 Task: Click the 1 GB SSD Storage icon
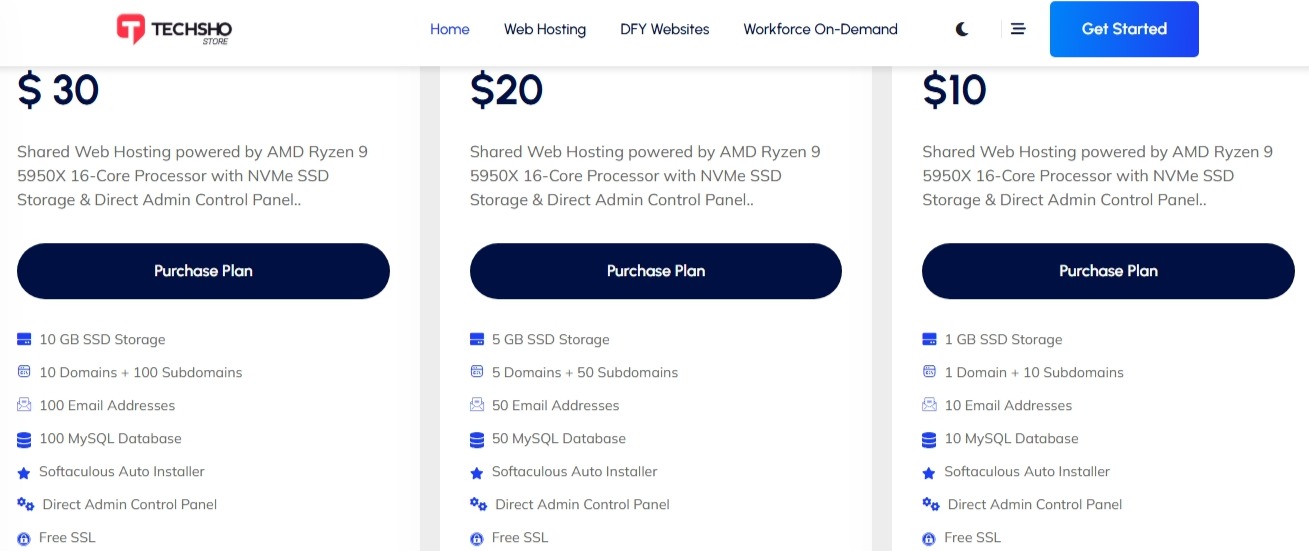tap(929, 340)
